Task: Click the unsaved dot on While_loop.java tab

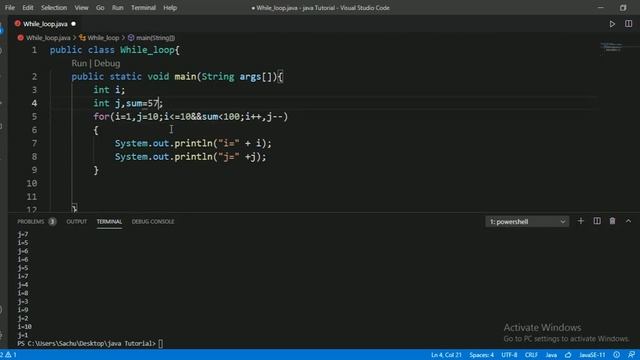Action: pos(73,24)
